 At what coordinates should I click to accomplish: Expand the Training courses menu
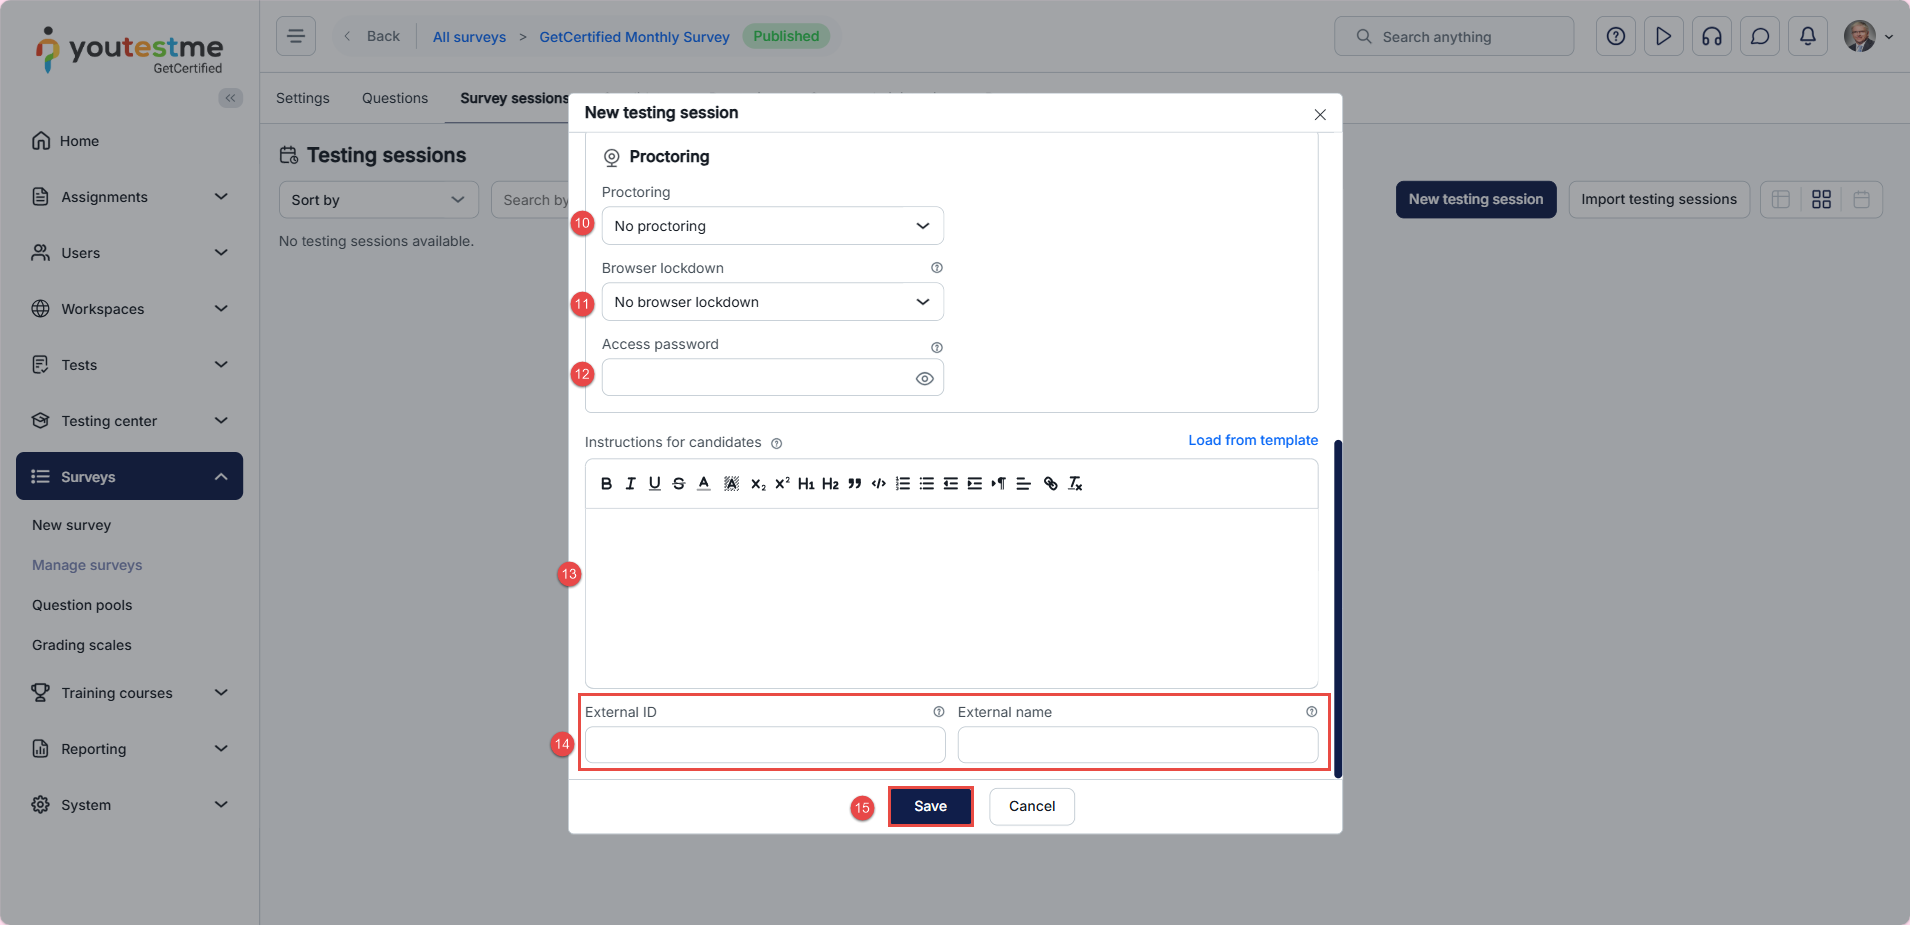[x=130, y=693]
